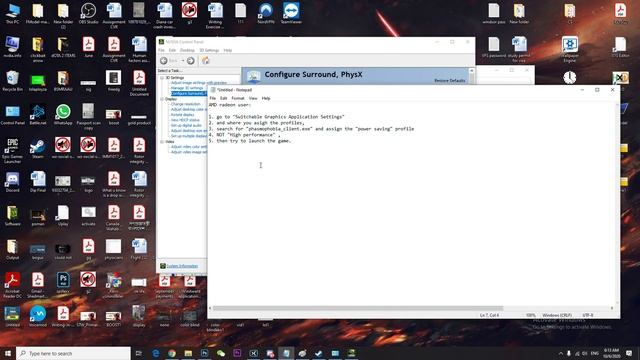The height and width of the screenshot is (360, 640).
Task: Select the Photoshop PSD file on desktop
Action: click(x=63, y=282)
